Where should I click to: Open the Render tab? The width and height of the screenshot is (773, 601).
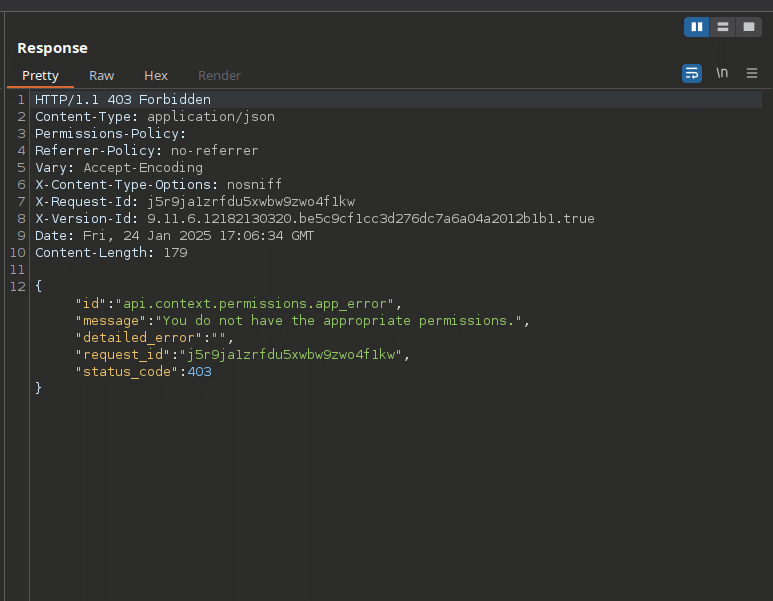tap(219, 75)
